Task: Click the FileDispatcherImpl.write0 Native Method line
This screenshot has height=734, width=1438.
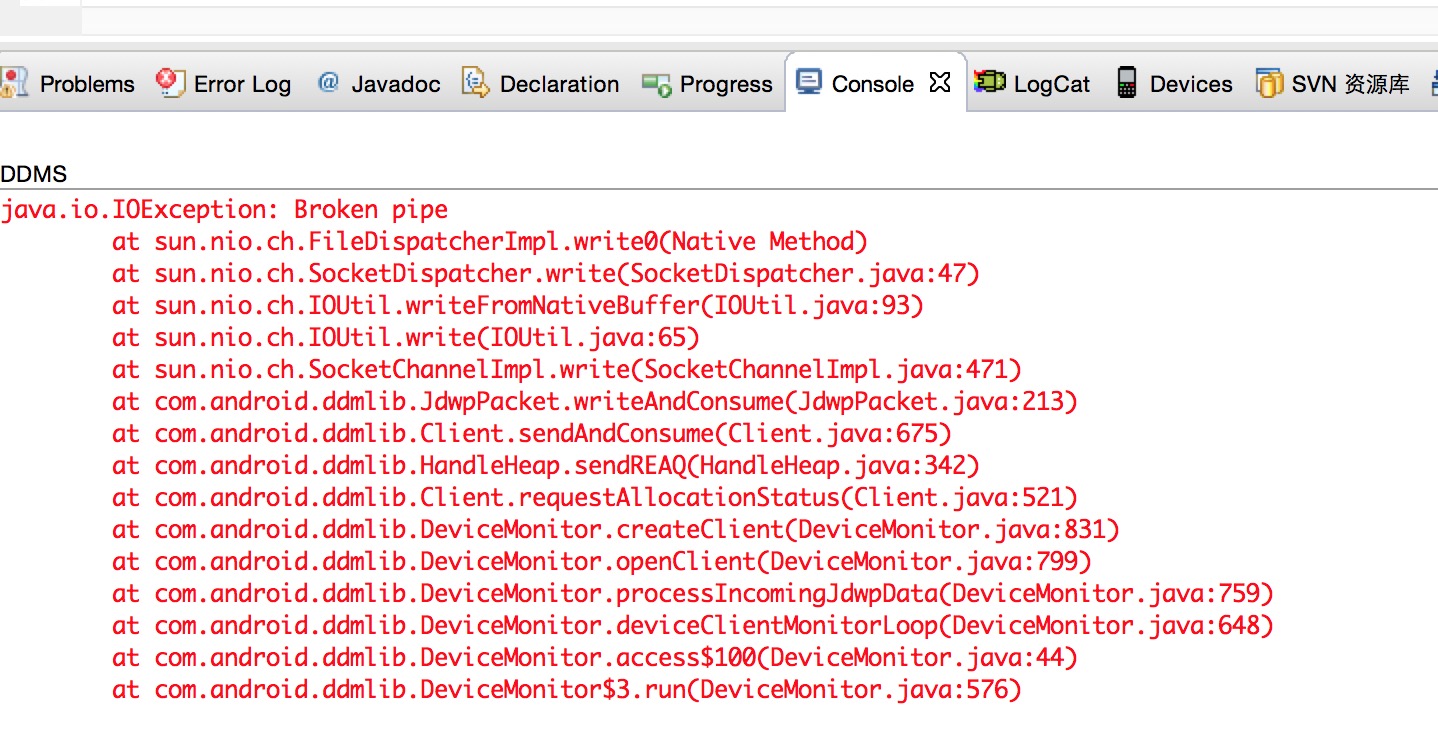Action: point(490,242)
